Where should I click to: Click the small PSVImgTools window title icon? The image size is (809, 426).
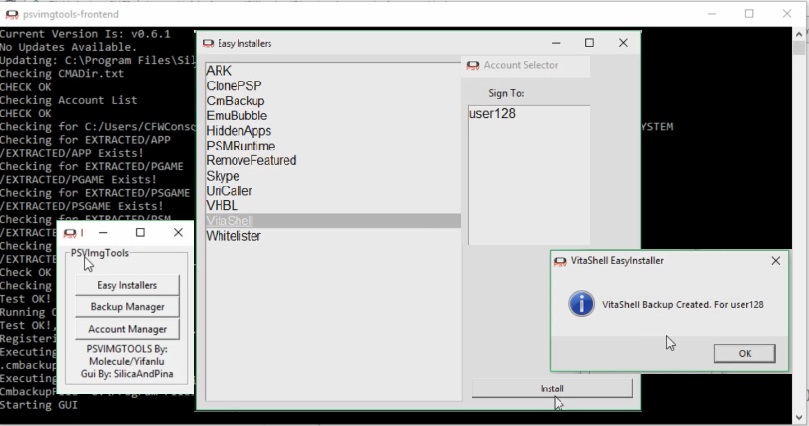click(x=70, y=234)
